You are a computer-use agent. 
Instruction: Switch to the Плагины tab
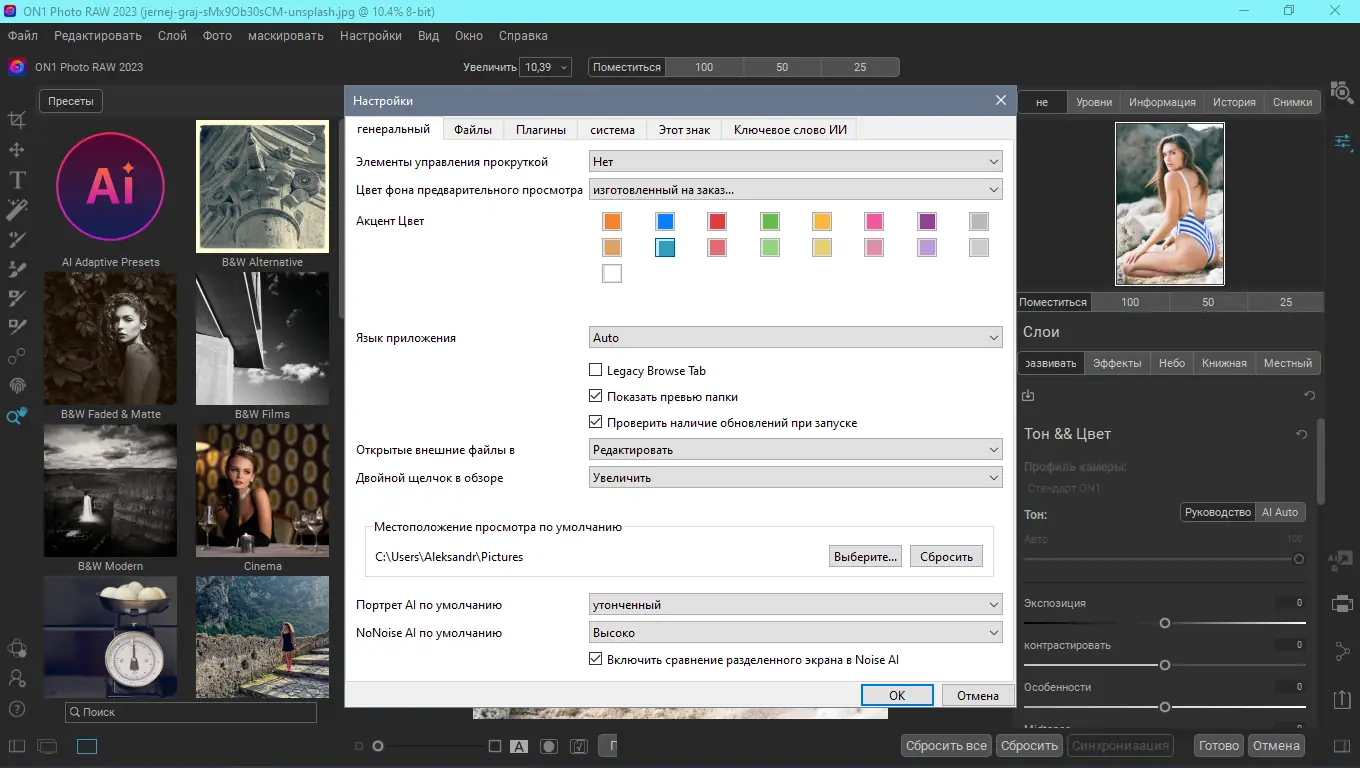click(x=541, y=130)
